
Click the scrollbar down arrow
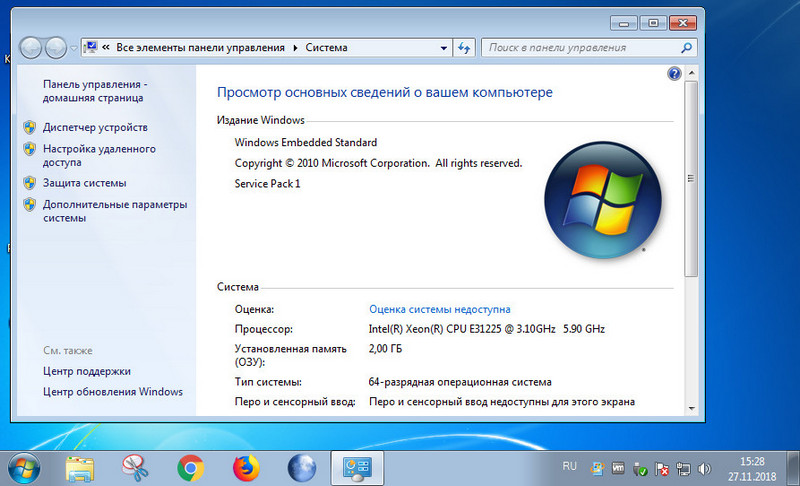[691, 408]
